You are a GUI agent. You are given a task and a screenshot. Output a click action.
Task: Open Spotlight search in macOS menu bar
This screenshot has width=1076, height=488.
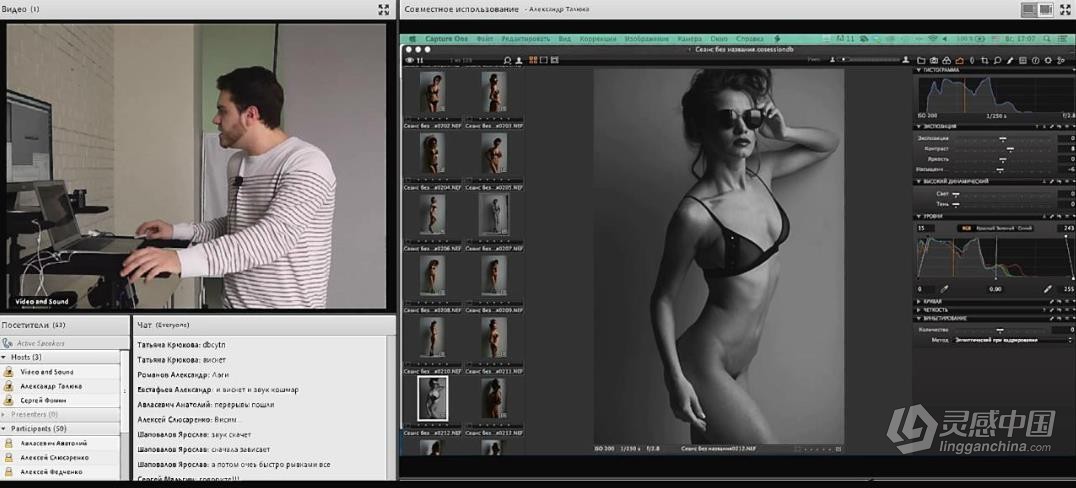tap(1046, 39)
